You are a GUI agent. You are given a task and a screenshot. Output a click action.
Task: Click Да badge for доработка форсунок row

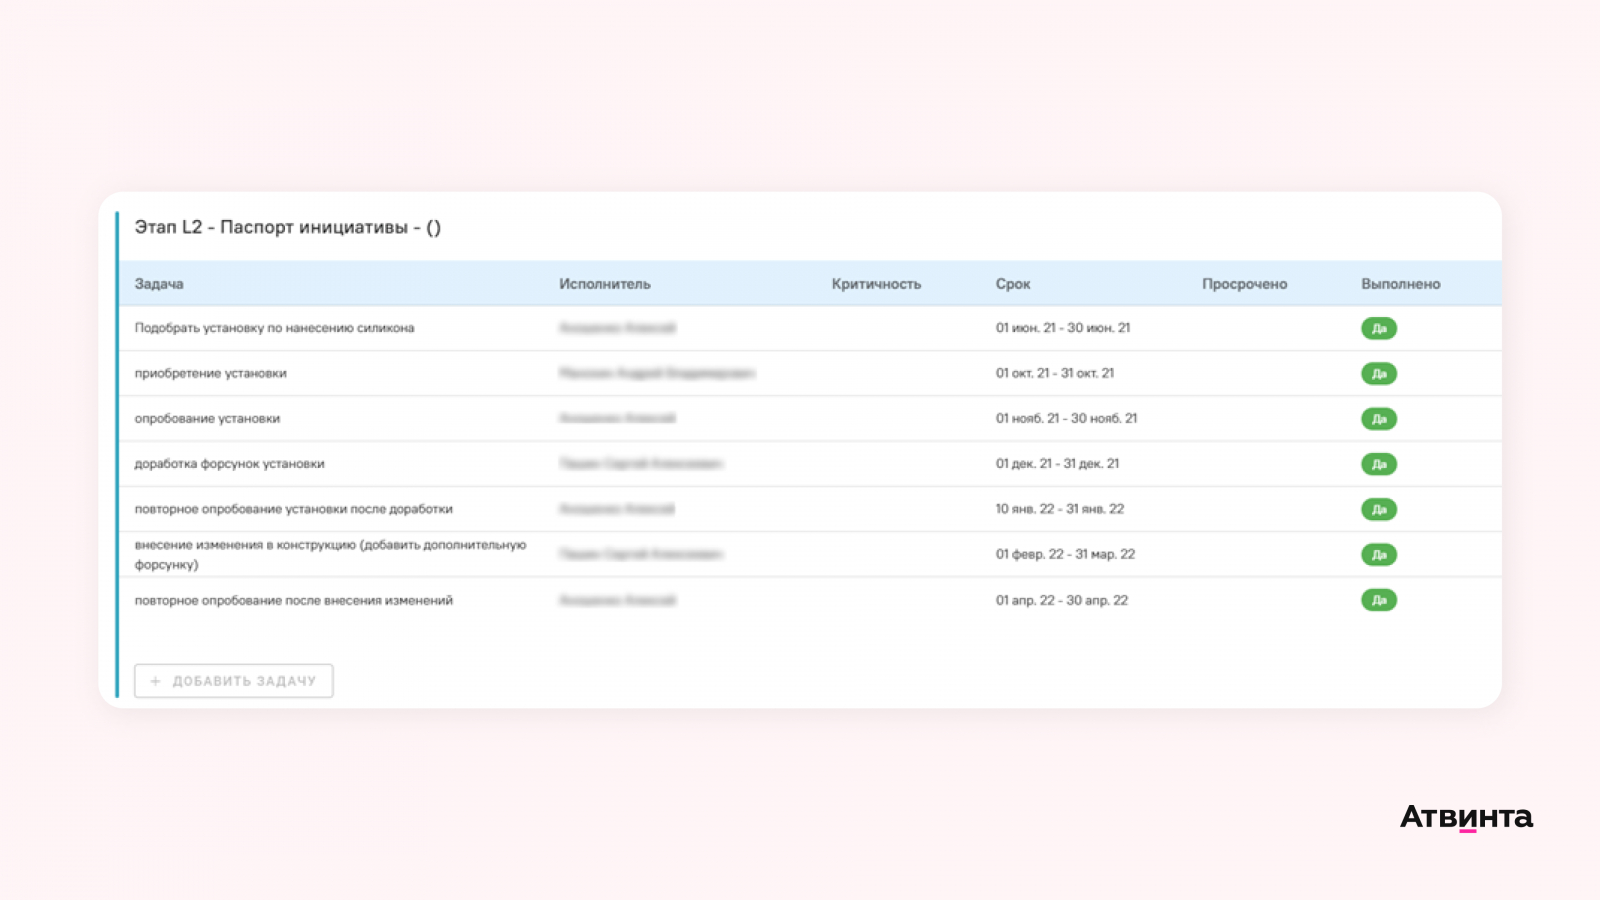coord(1379,464)
